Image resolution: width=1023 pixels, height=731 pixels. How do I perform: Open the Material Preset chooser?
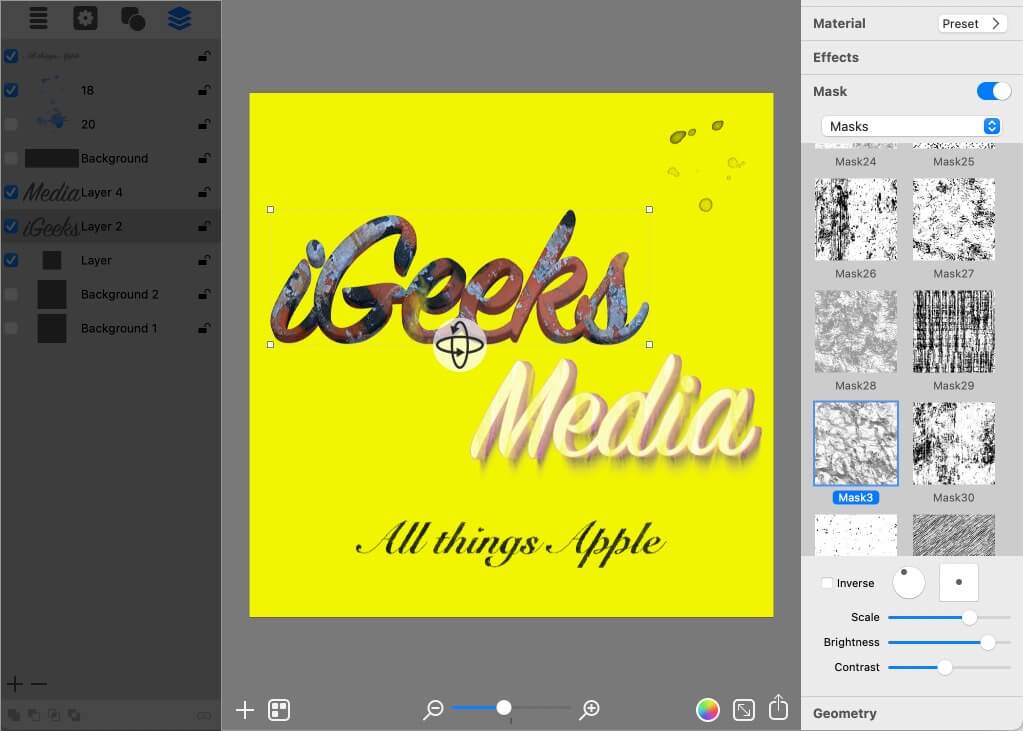click(972, 23)
